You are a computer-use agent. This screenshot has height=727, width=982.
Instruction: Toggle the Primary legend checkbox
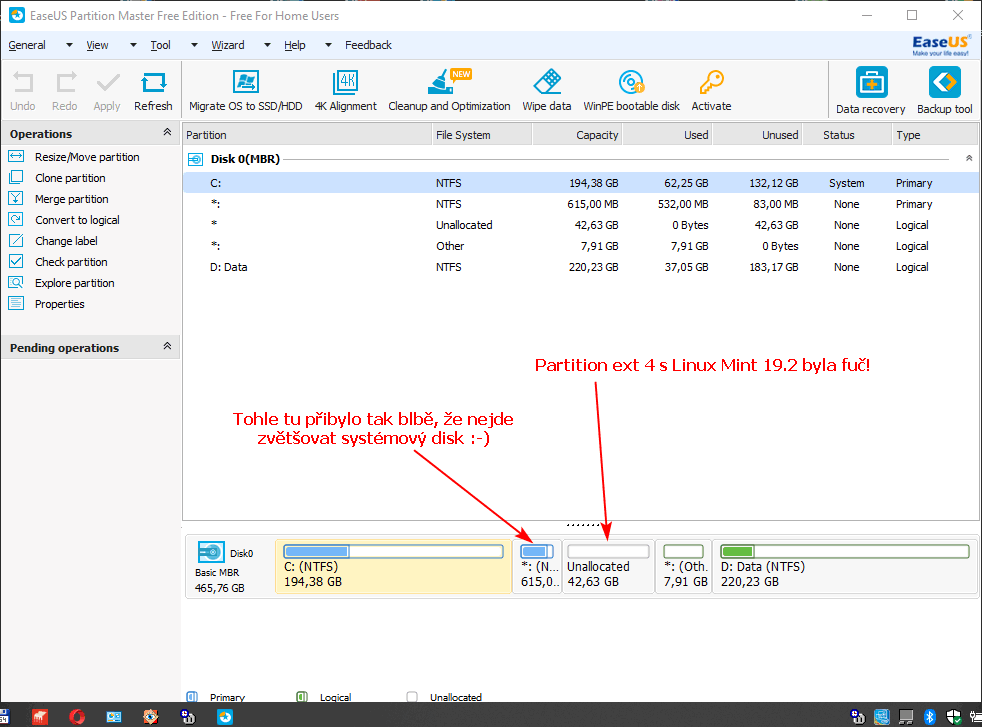(x=192, y=697)
